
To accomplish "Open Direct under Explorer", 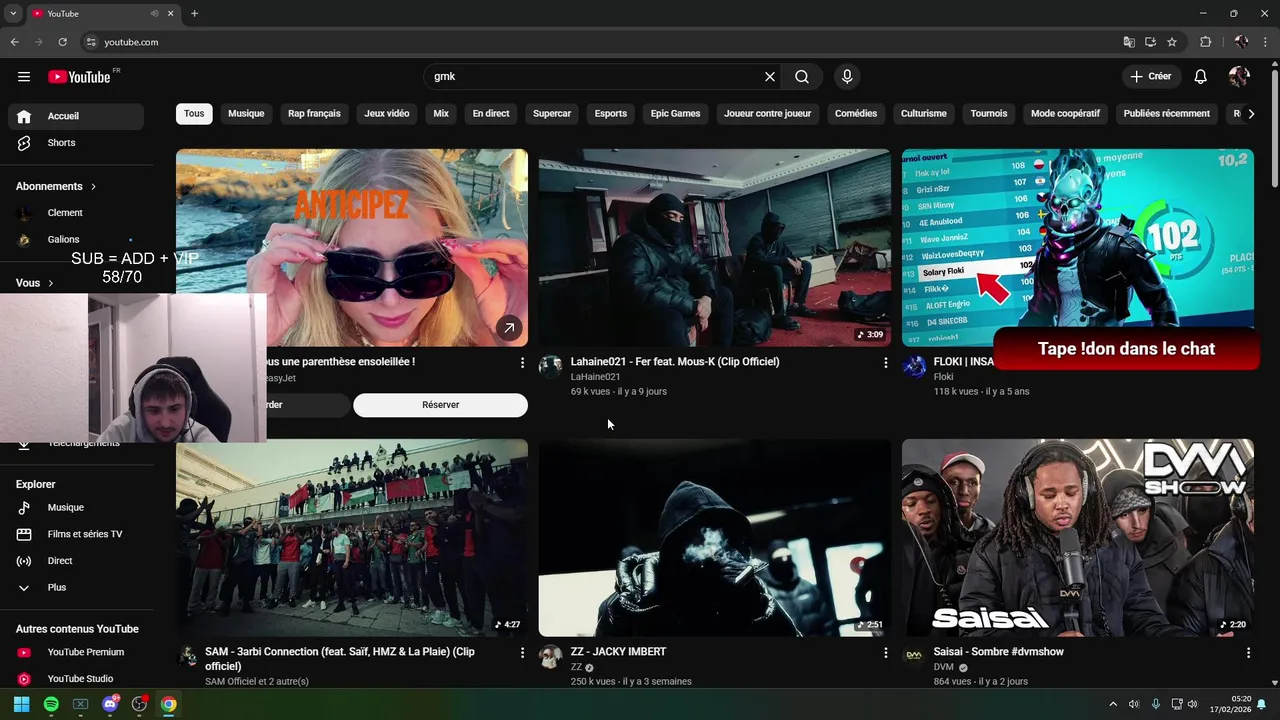I will click(x=76, y=561).
